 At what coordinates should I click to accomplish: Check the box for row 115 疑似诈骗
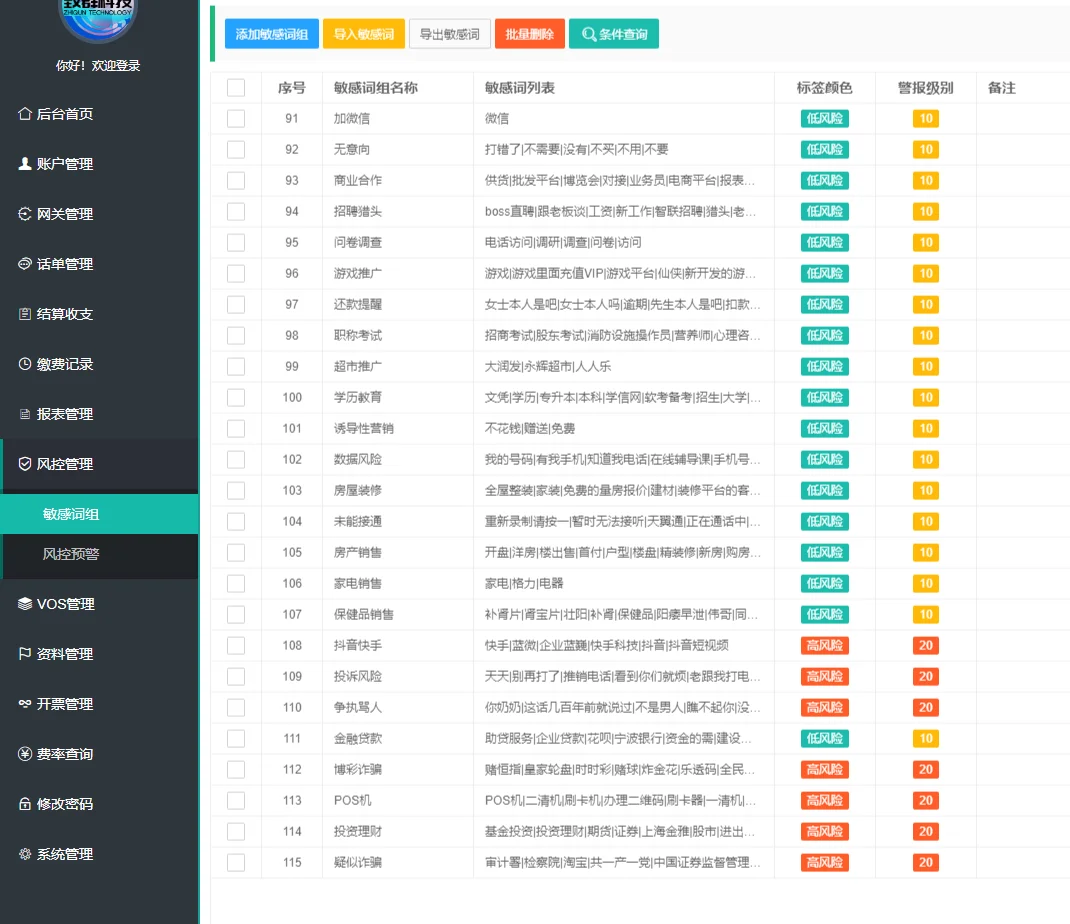pos(236,862)
